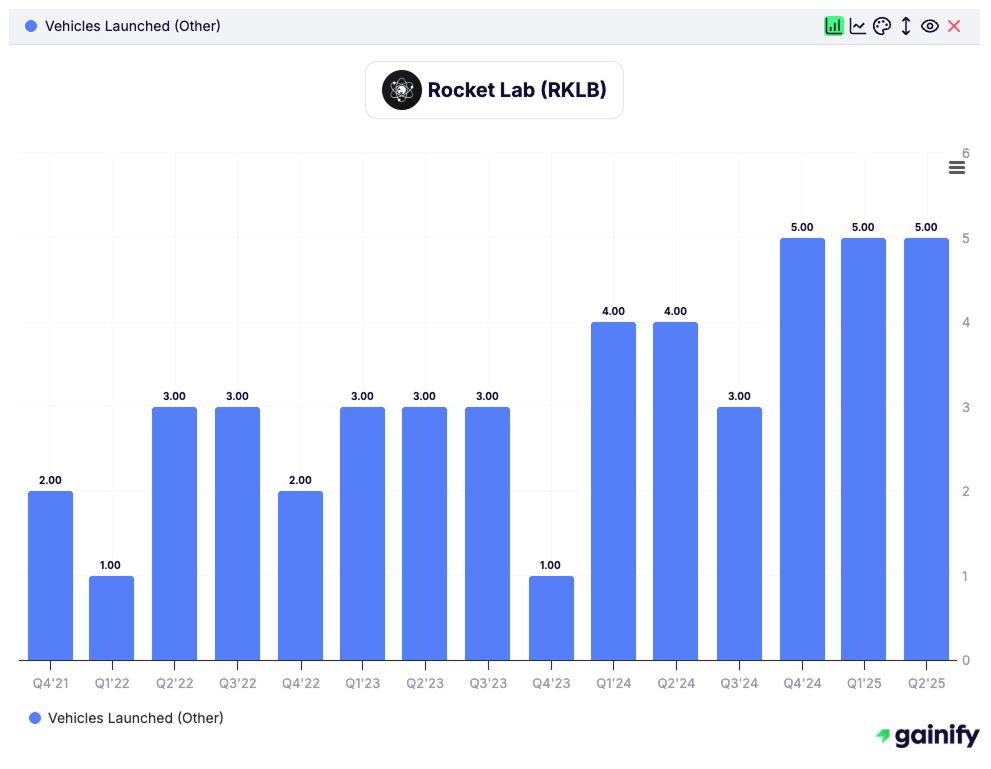Select the Q1'24 bar

(613, 490)
